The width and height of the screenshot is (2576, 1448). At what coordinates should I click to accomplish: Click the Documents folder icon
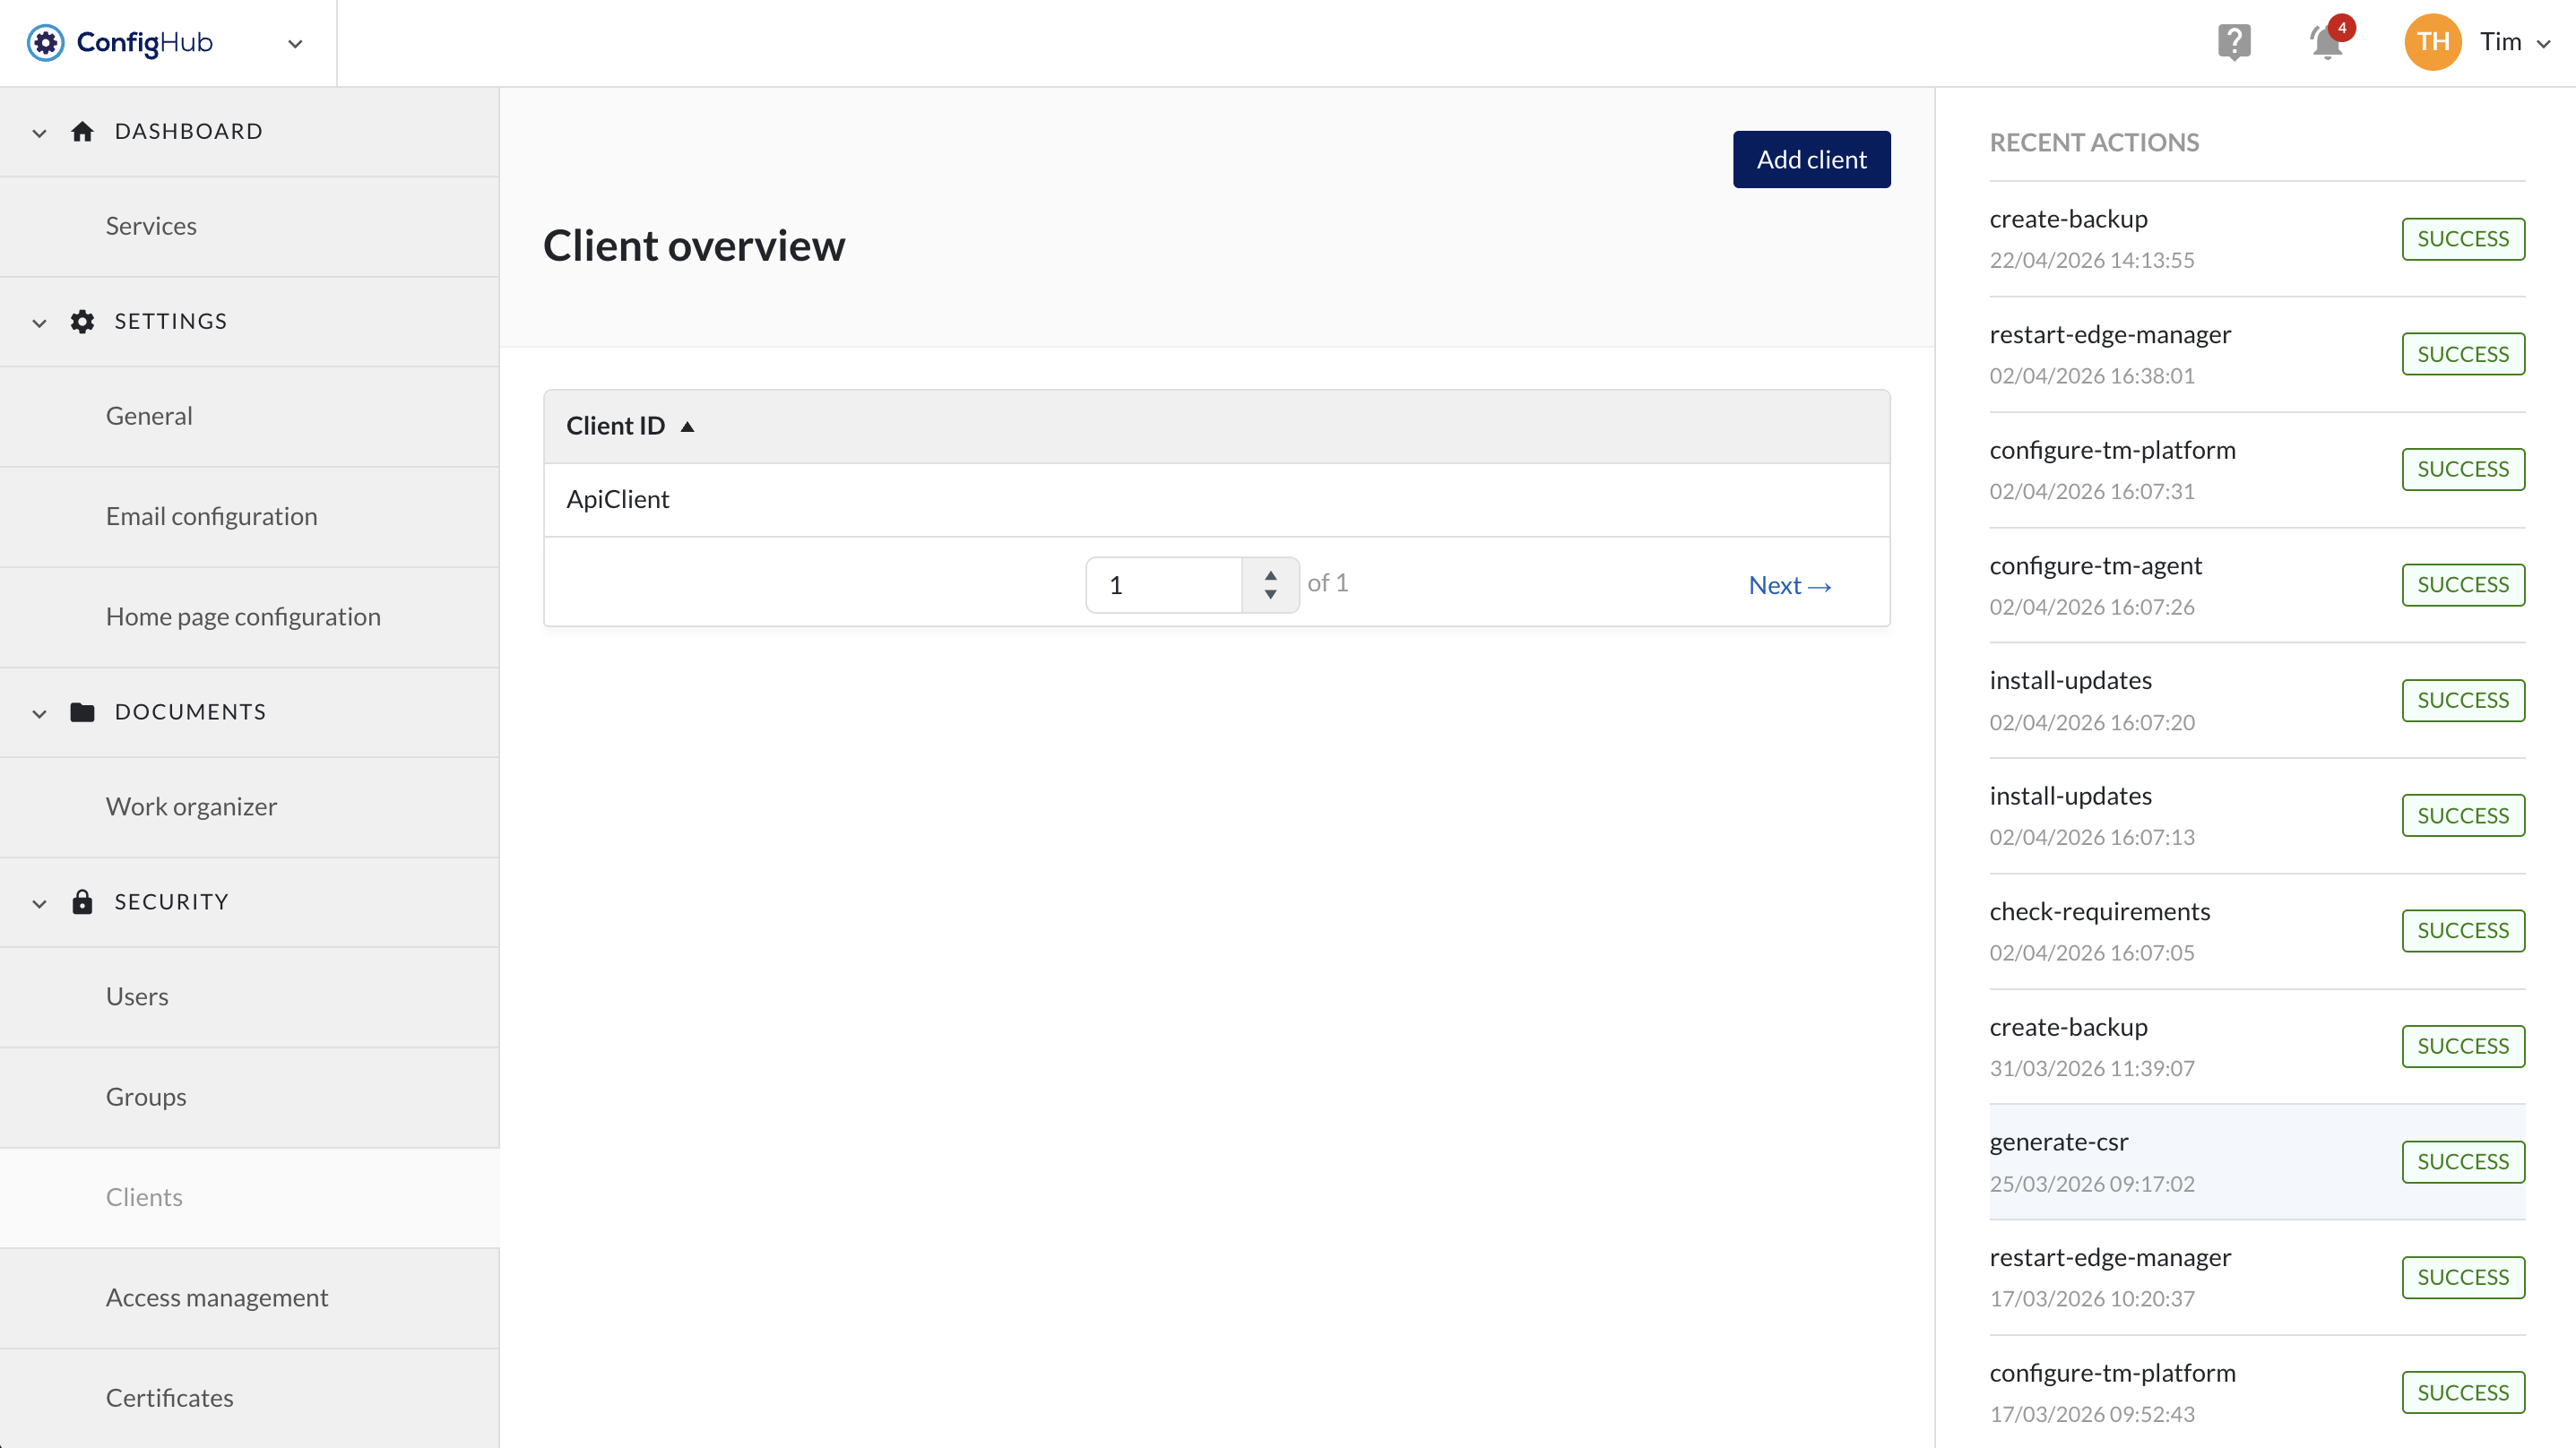pyautogui.click(x=82, y=712)
